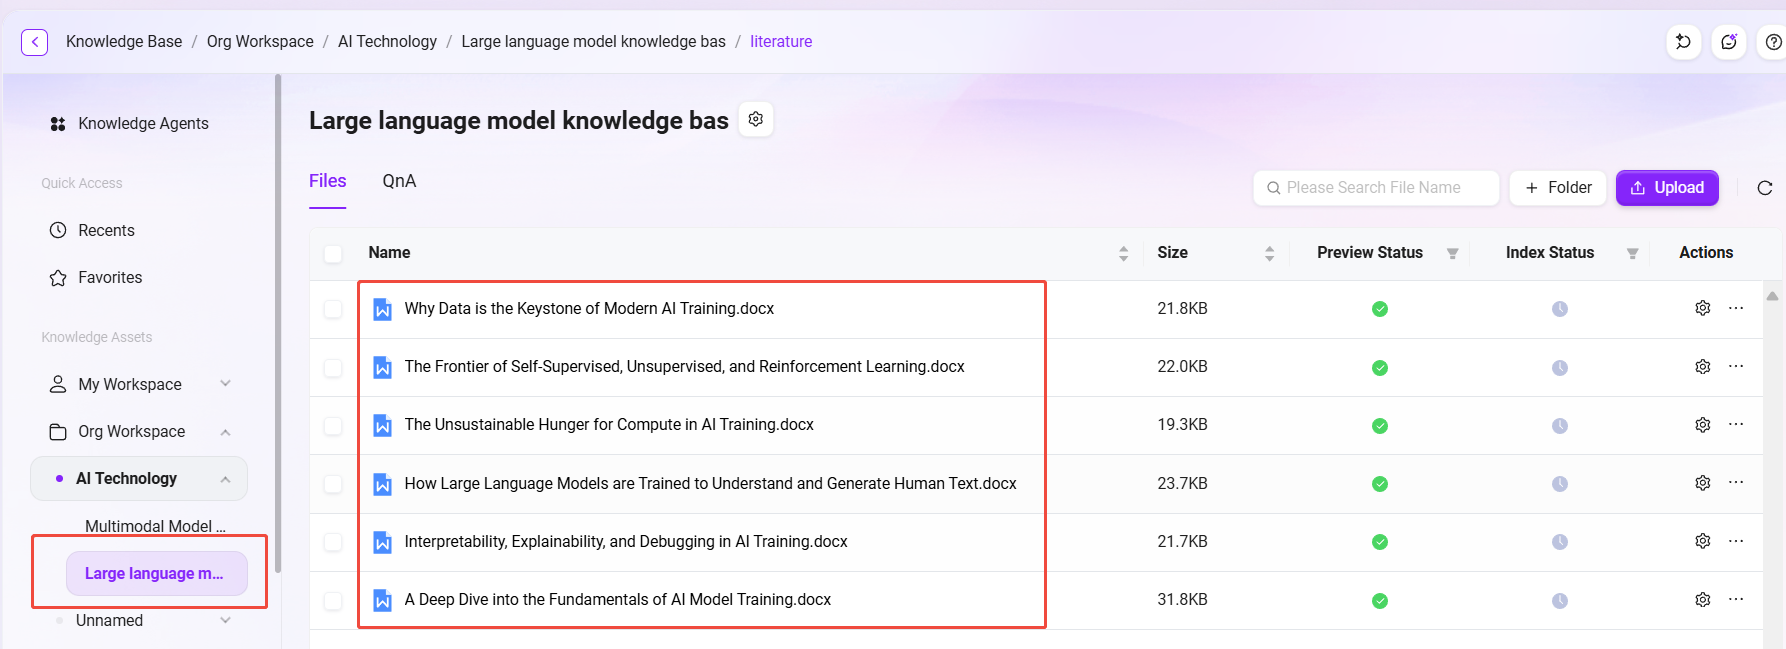
Task: Filter by Index Status funnel icon
Action: [x=1632, y=254]
